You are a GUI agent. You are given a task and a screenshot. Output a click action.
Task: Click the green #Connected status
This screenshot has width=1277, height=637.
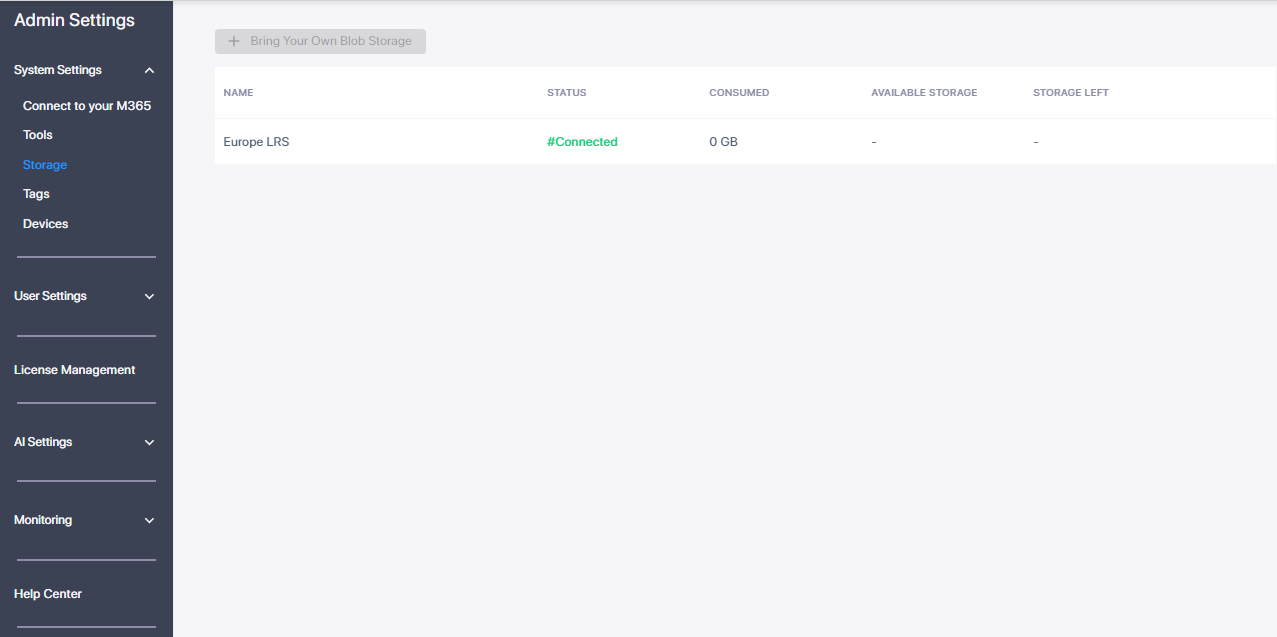[582, 142]
